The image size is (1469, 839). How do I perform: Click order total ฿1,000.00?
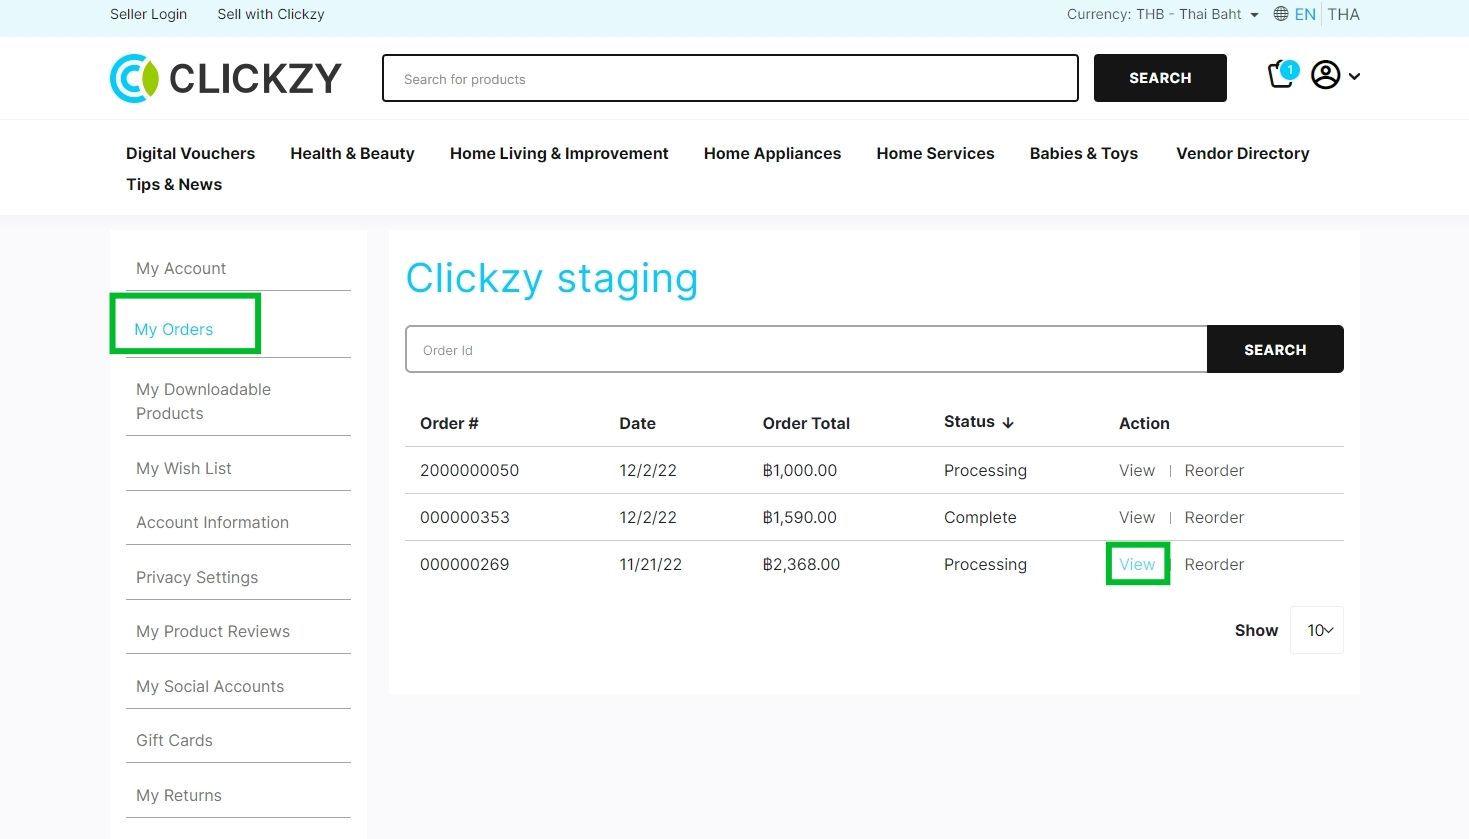[x=800, y=470]
